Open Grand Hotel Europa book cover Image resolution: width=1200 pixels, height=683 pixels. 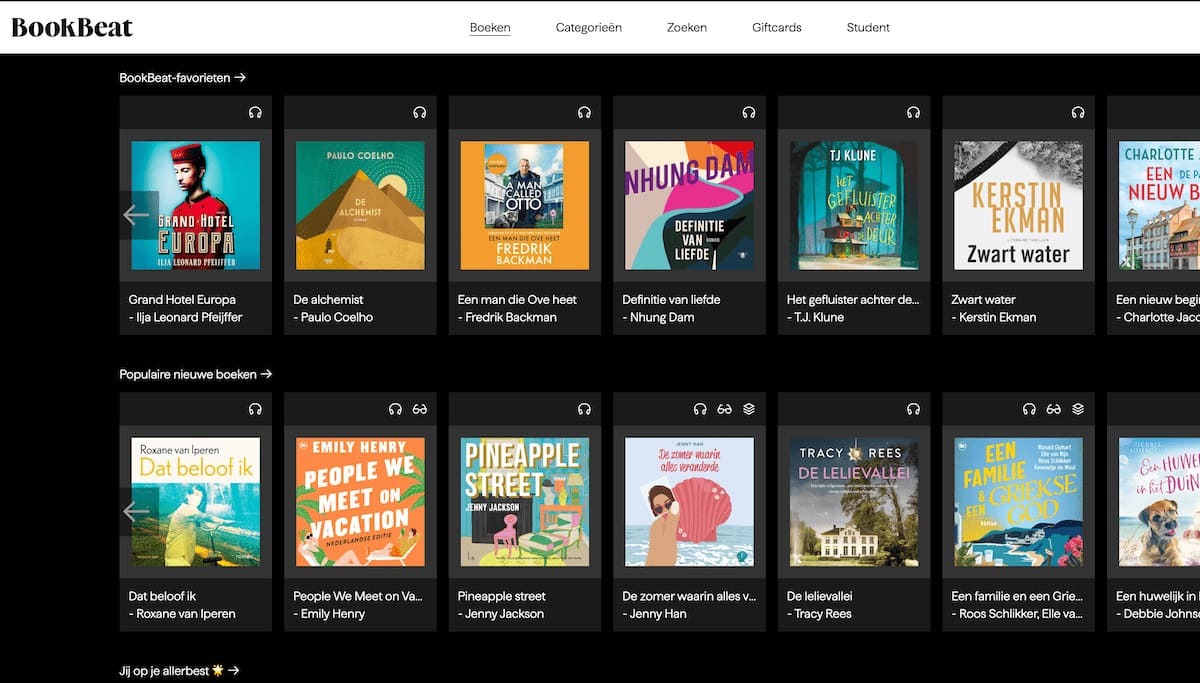(x=196, y=205)
